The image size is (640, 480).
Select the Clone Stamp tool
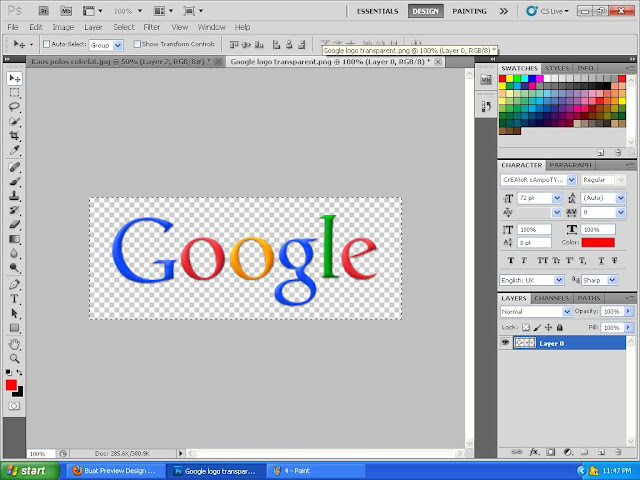click(x=14, y=196)
